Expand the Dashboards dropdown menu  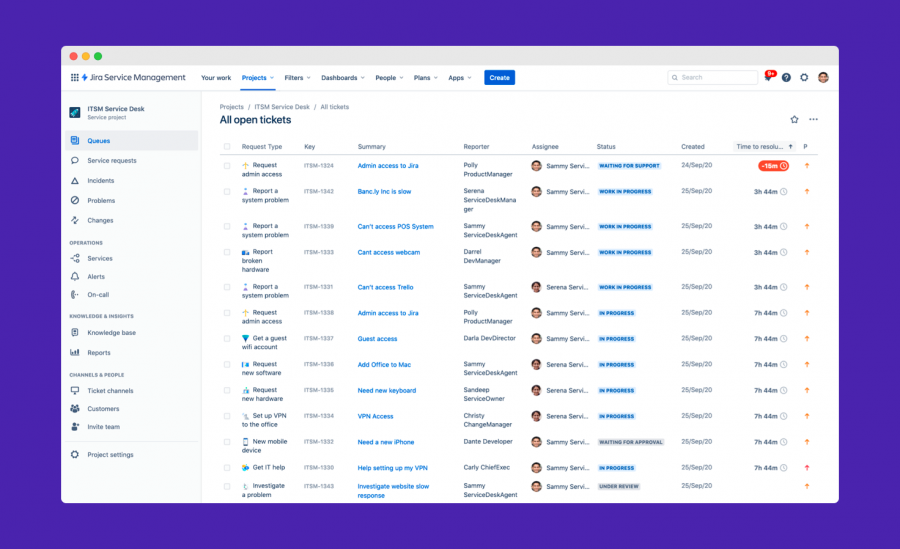[x=343, y=78]
